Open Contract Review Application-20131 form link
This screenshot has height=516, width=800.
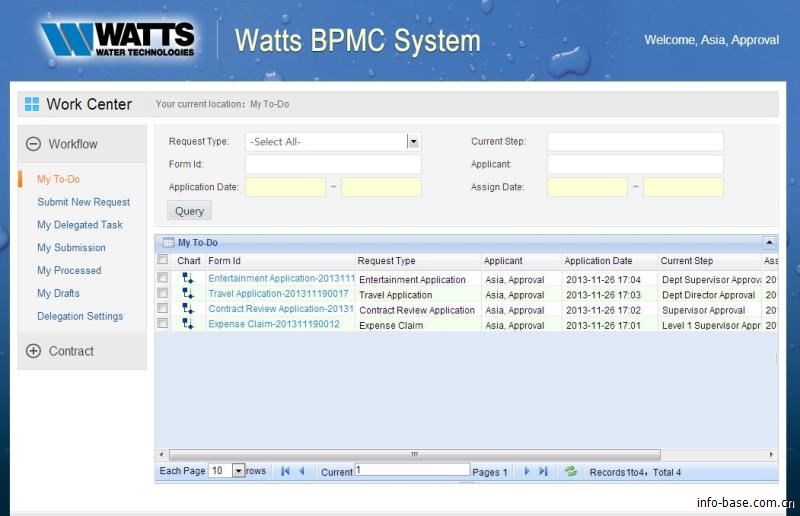(281, 309)
